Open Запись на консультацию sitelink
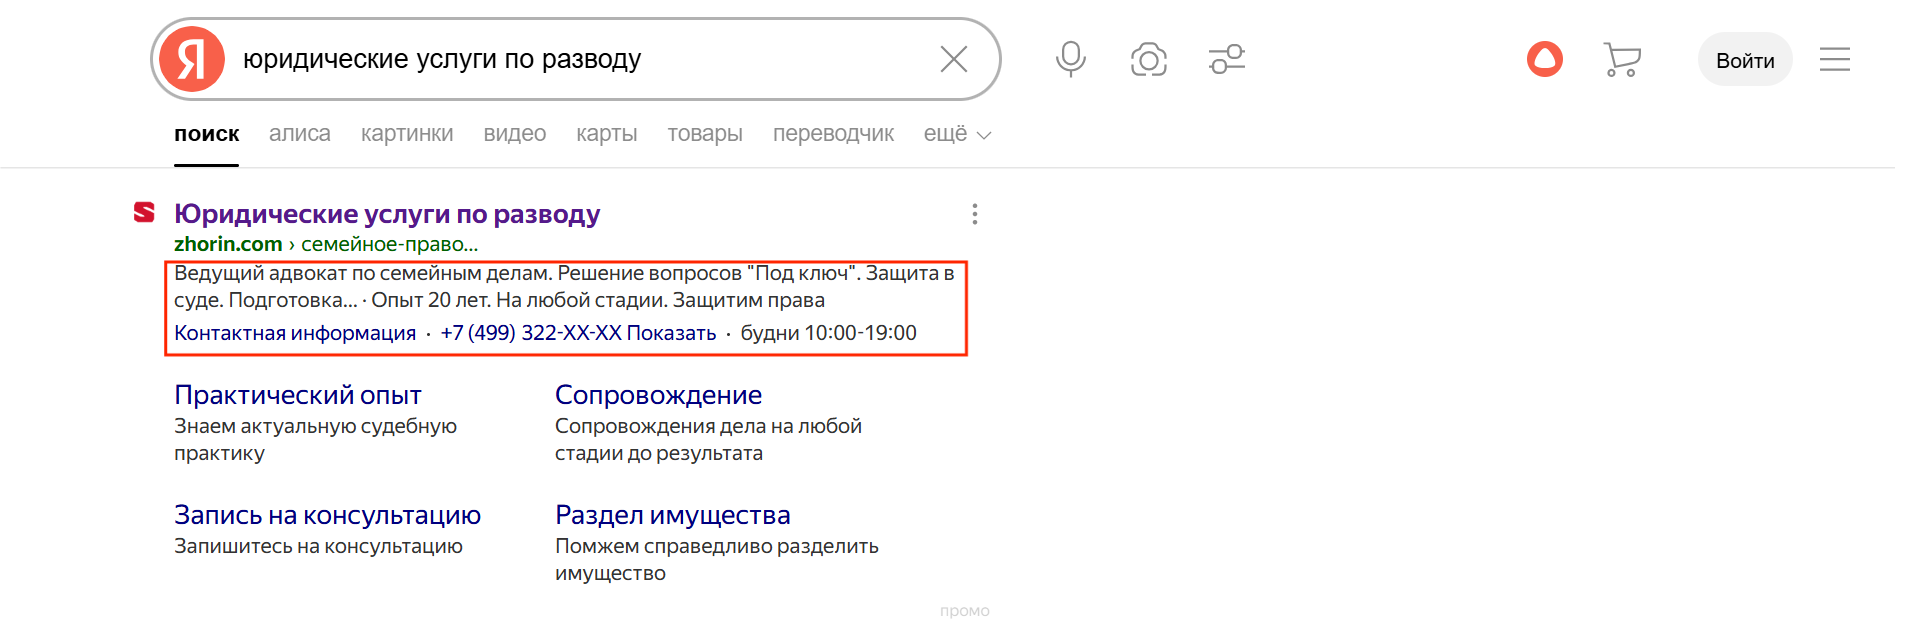Image resolution: width=1907 pixels, height=619 pixels. [x=327, y=515]
